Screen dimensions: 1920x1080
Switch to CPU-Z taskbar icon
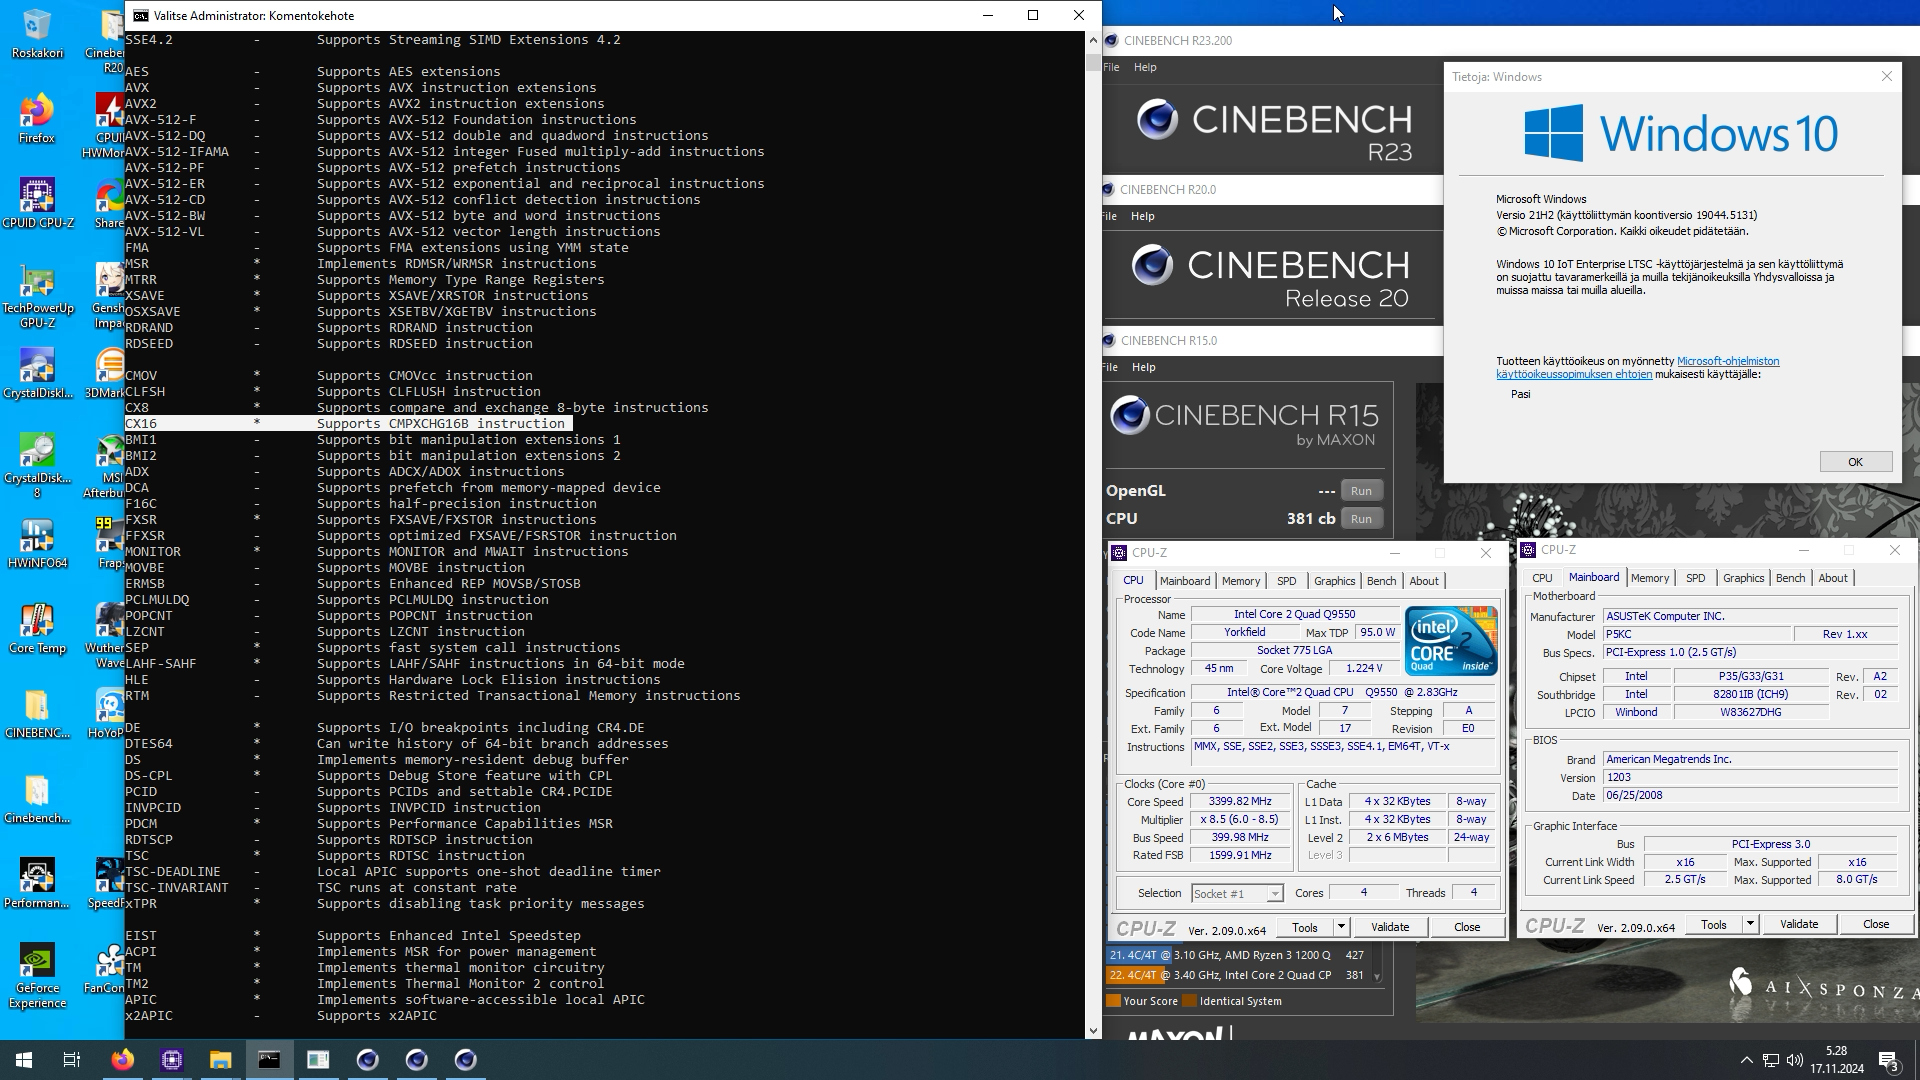(x=171, y=1060)
